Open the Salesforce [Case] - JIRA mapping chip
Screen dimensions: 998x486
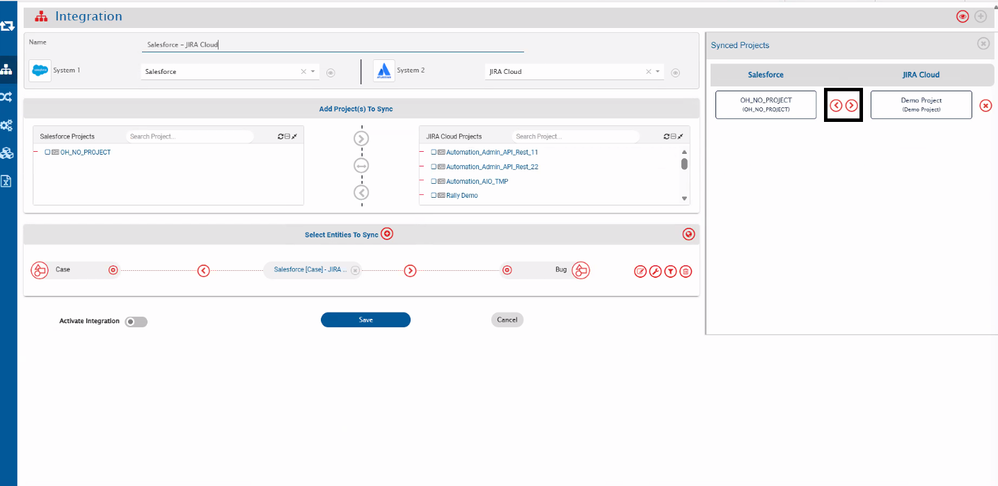click(310, 270)
